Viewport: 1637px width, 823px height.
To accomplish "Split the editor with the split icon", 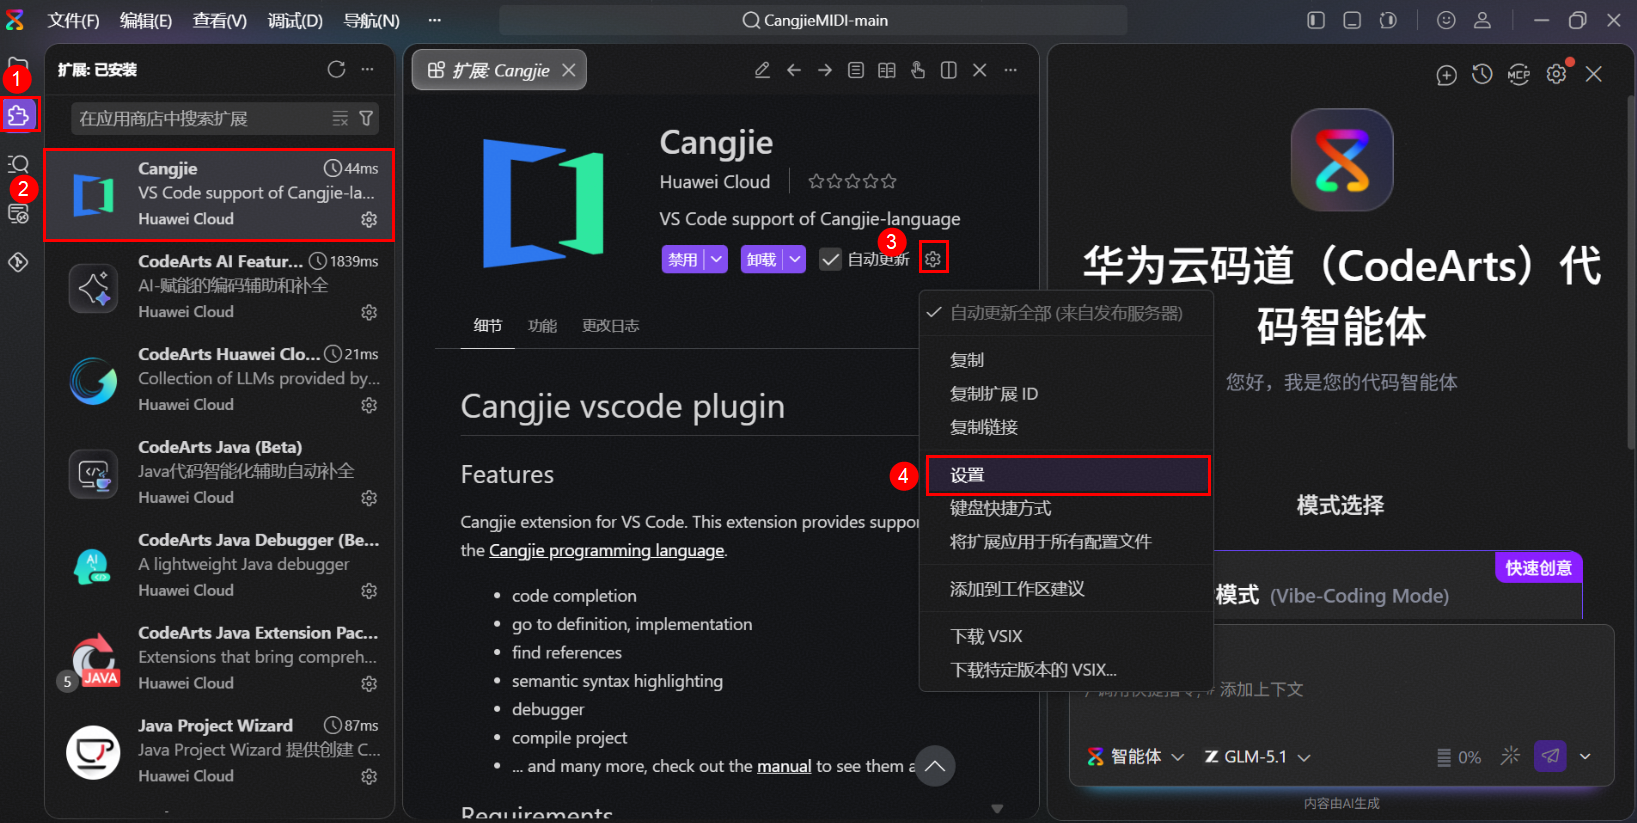I will click(x=949, y=70).
